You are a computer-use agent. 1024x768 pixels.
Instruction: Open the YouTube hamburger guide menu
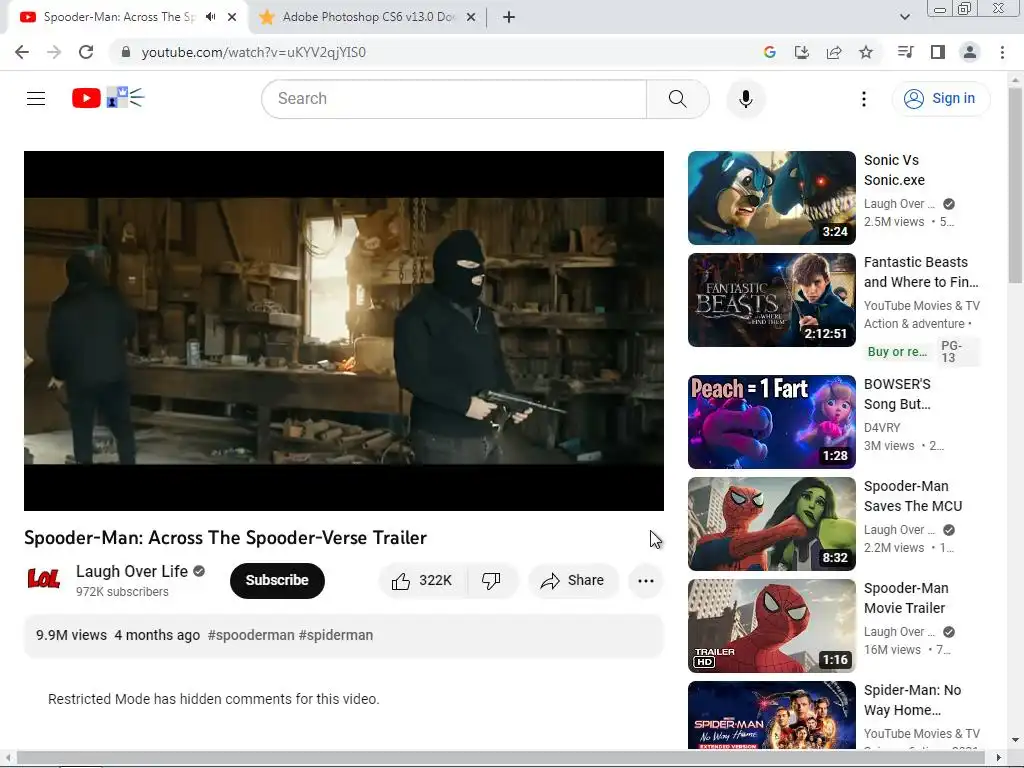[36, 99]
